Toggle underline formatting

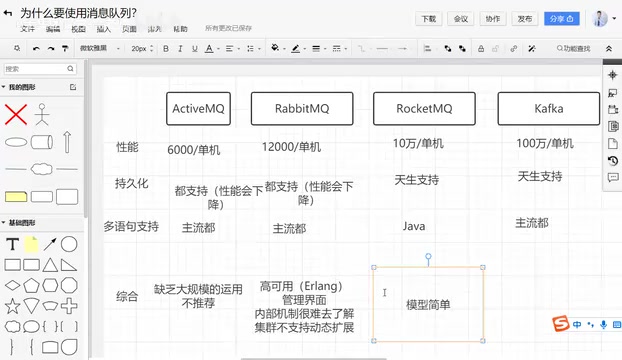click(195, 48)
